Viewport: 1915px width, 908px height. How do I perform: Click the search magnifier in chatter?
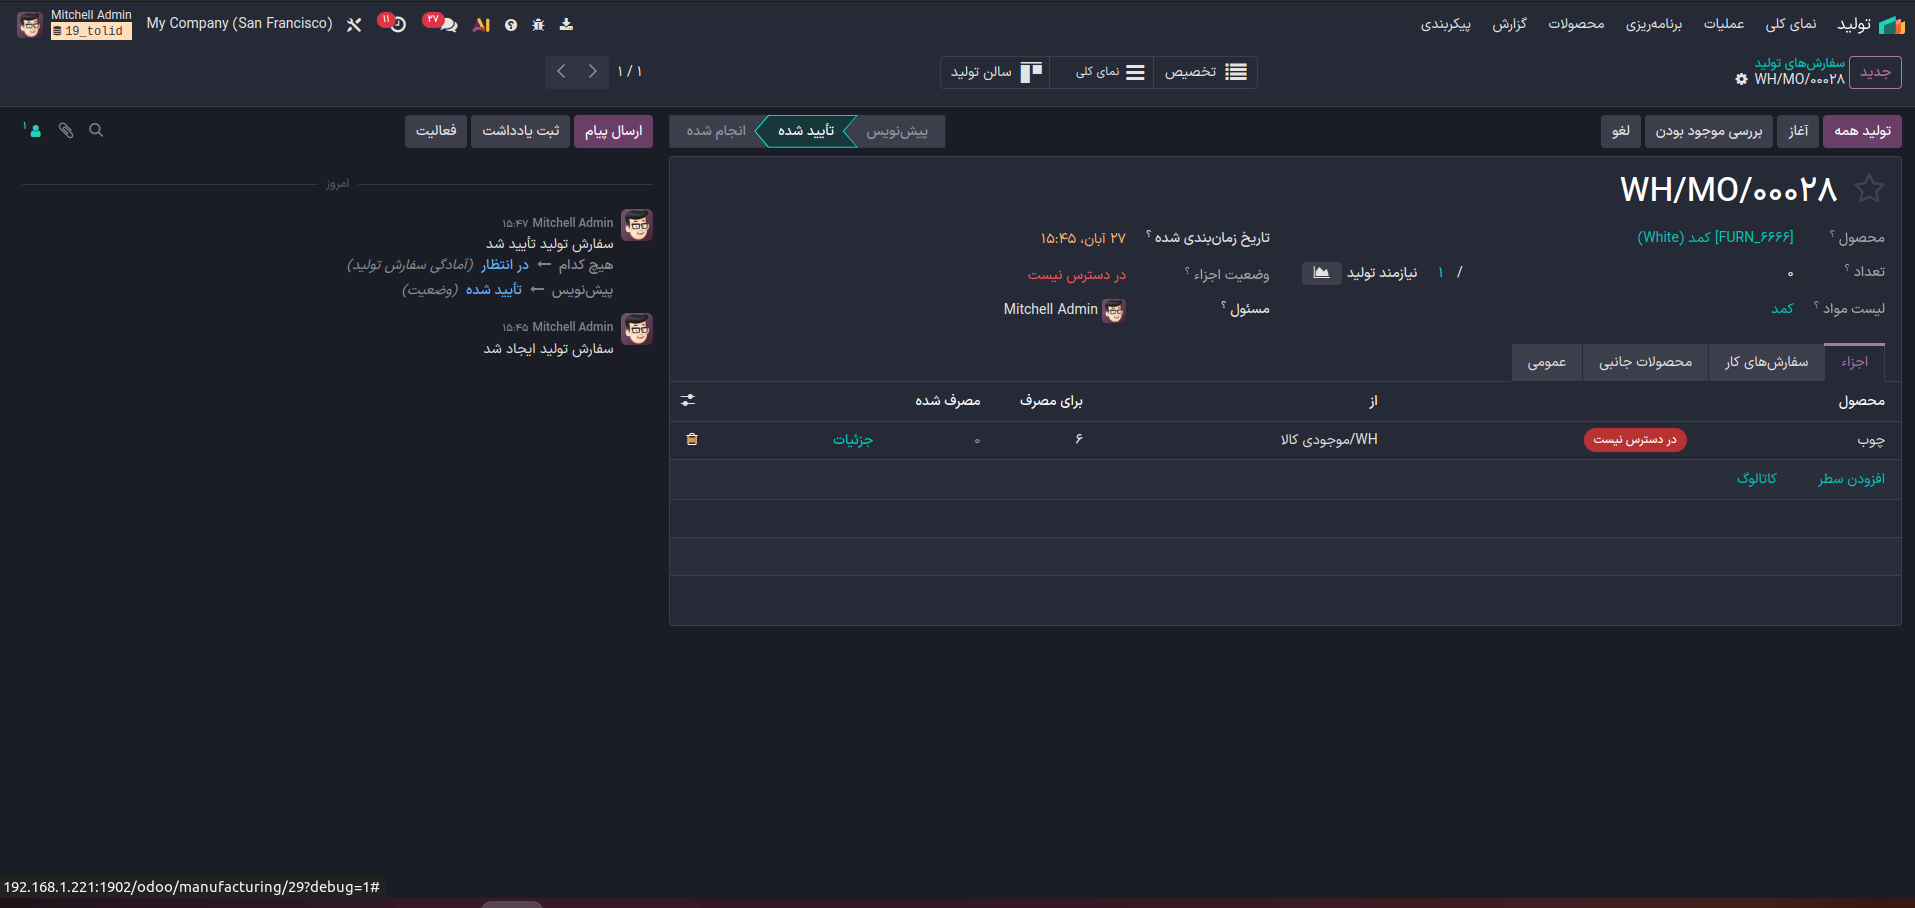click(96, 130)
